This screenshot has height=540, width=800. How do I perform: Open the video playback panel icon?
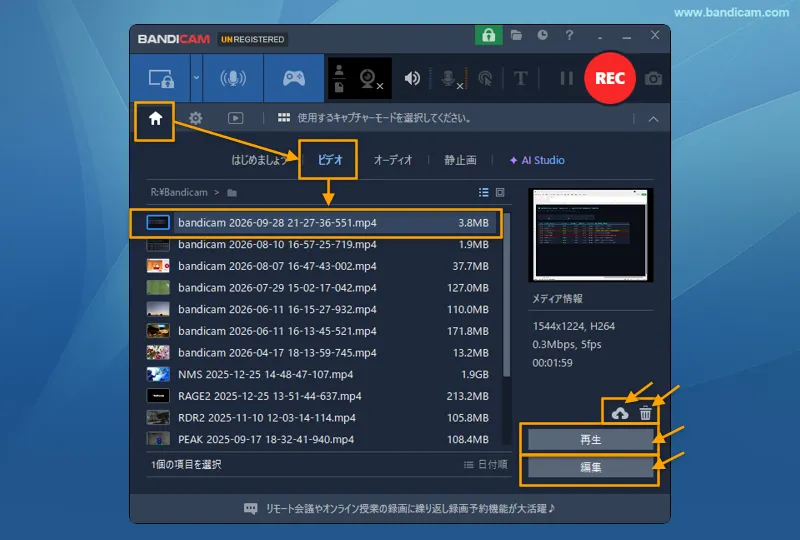coord(235,118)
